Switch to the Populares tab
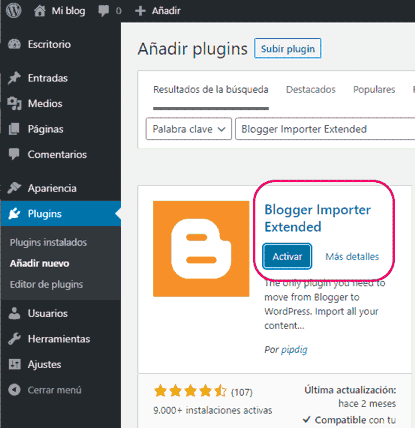 (x=374, y=89)
